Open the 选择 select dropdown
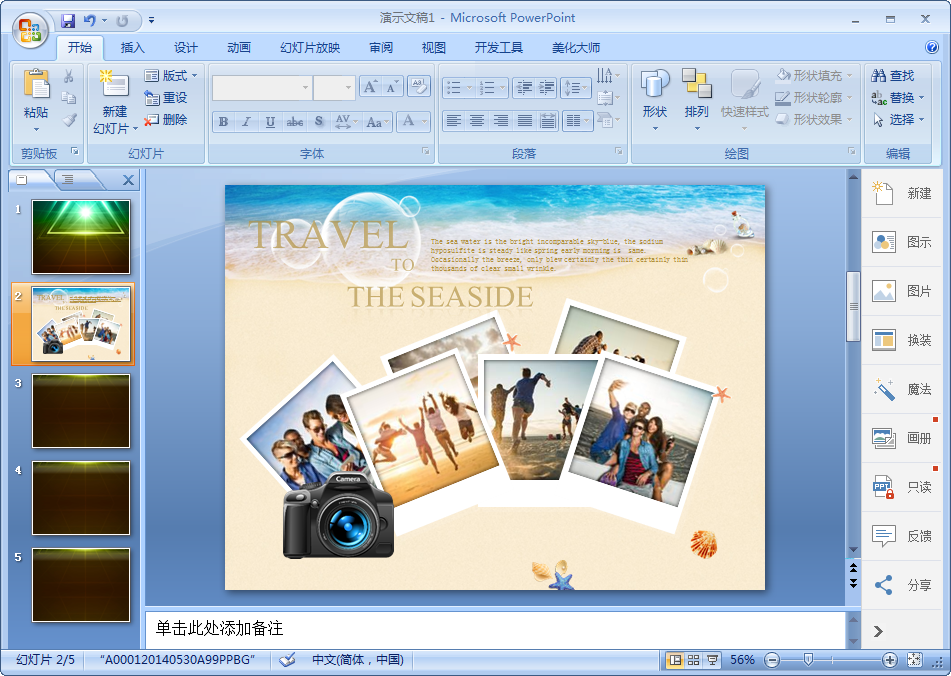951x676 pixels. pyautogui.click(x=898, y=119)
